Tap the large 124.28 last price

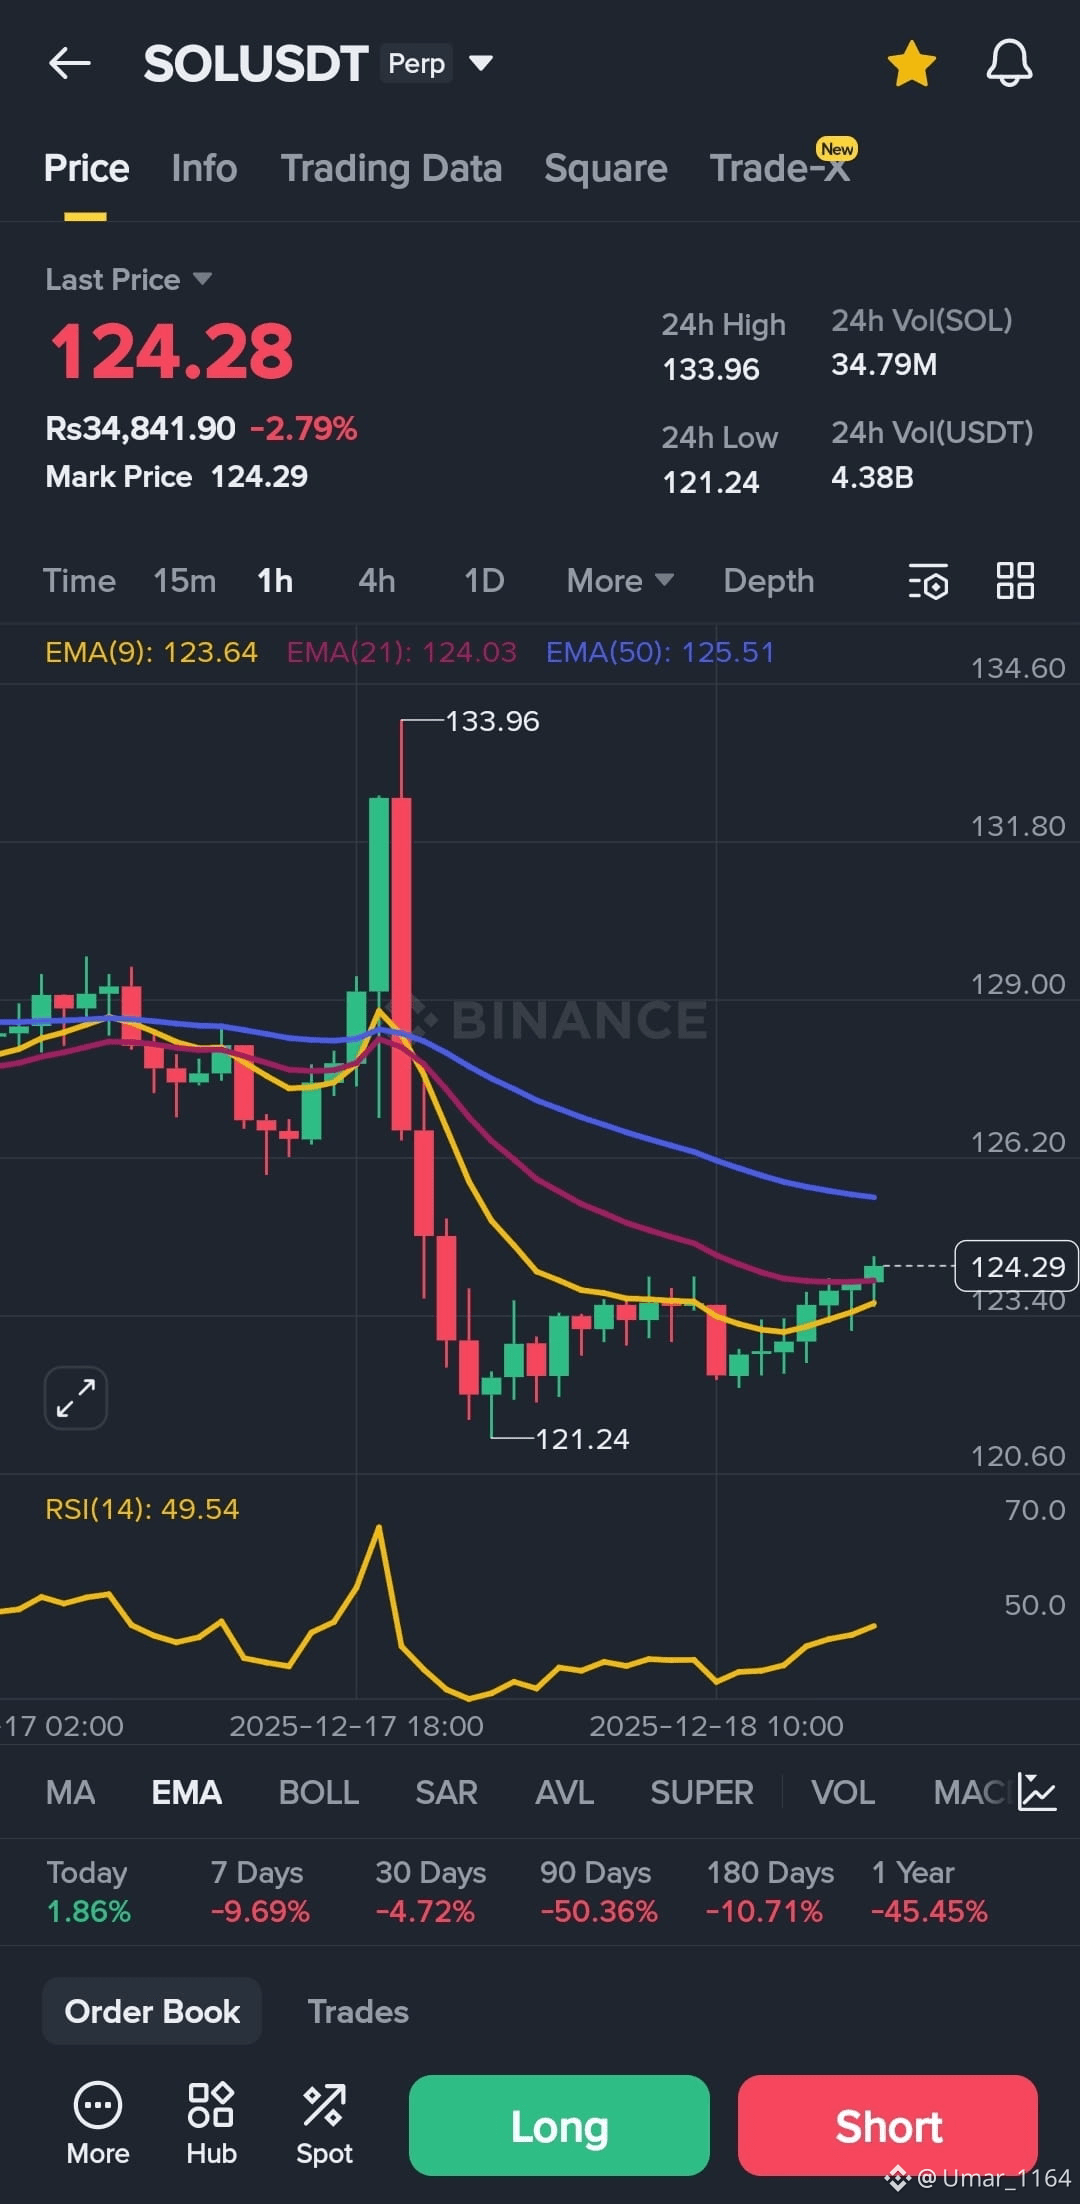pos(171,352)
